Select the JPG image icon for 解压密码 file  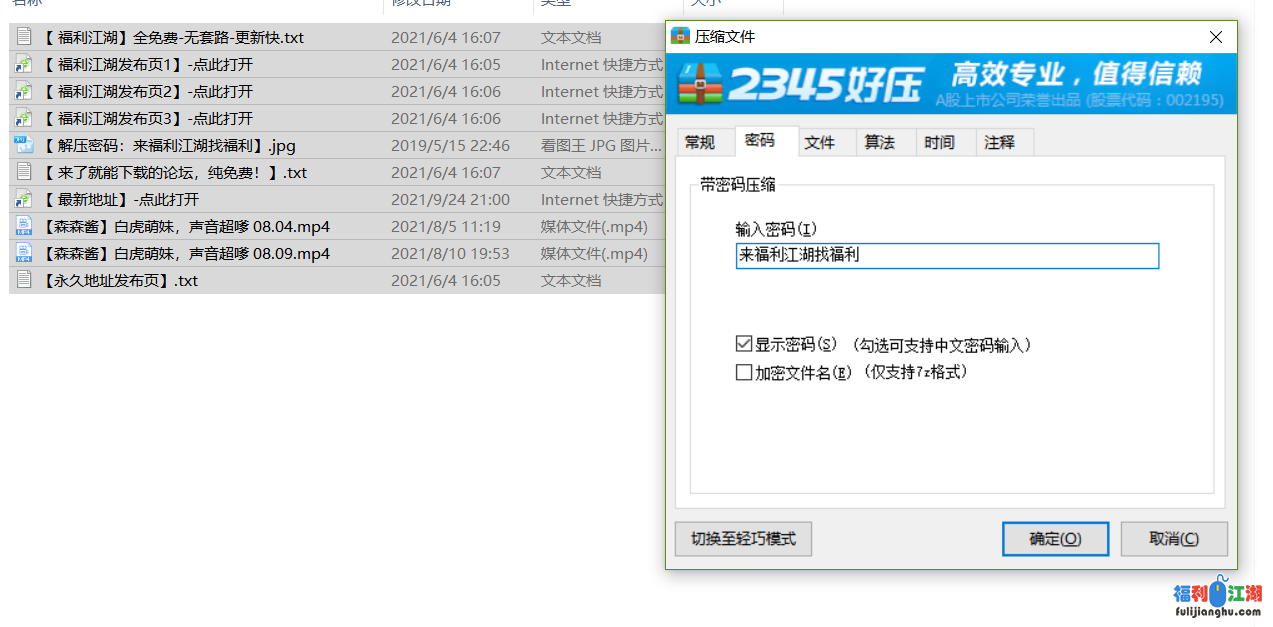point(24,146)
